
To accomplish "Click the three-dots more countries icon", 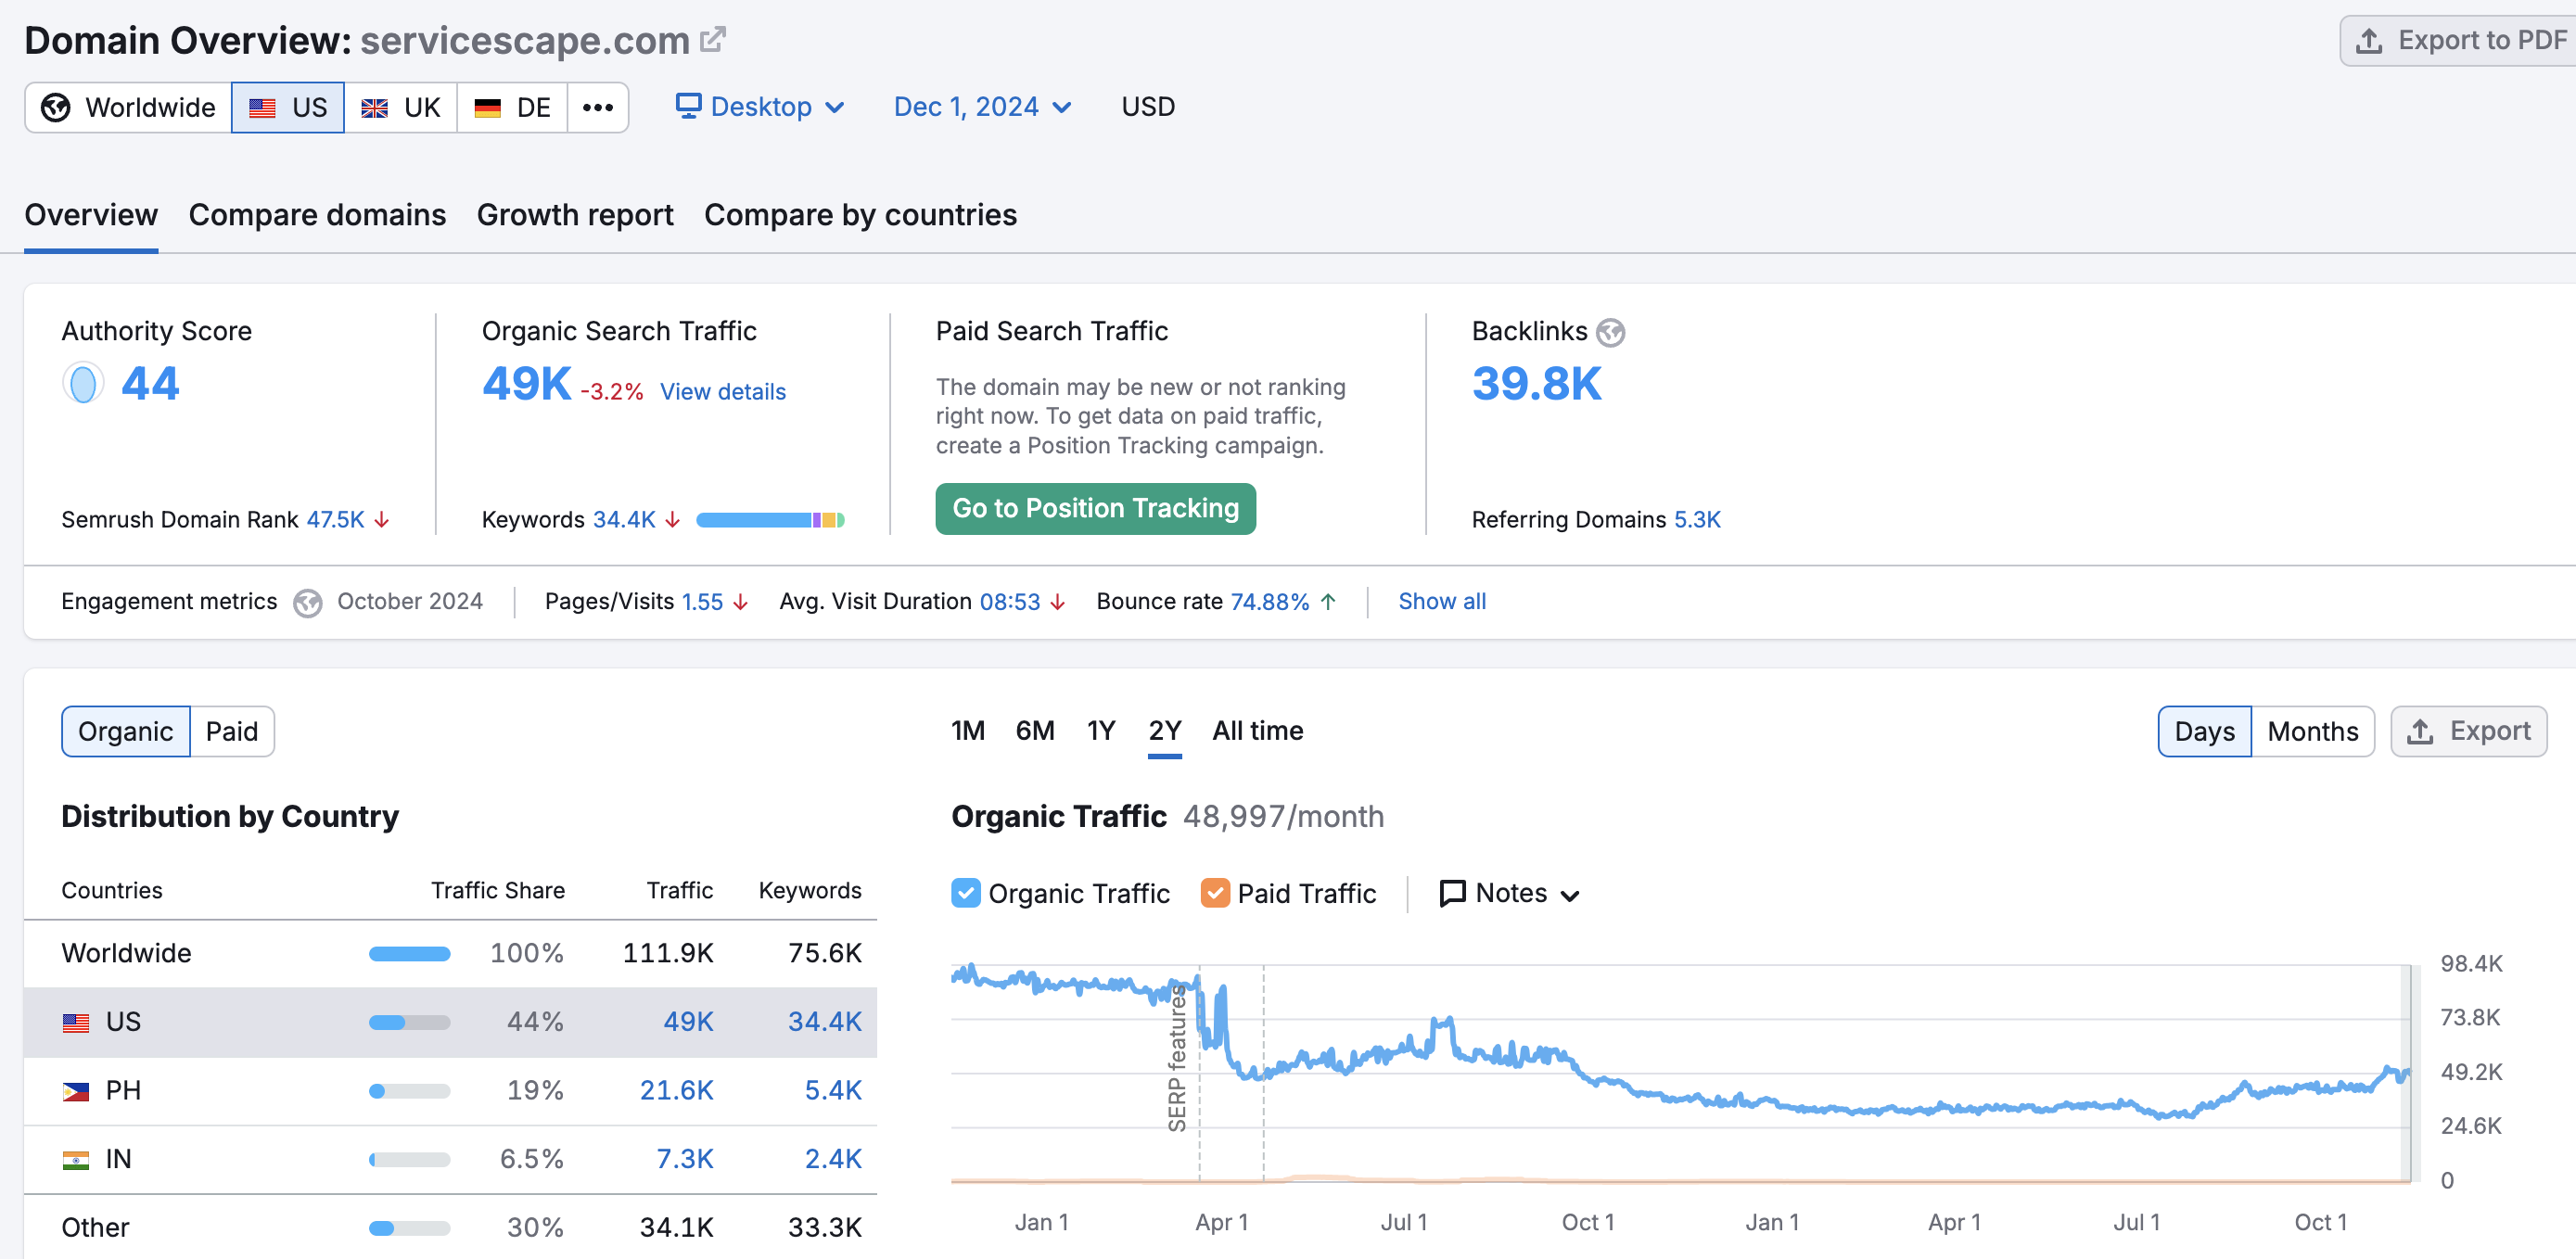I will (x=597, y=107).
